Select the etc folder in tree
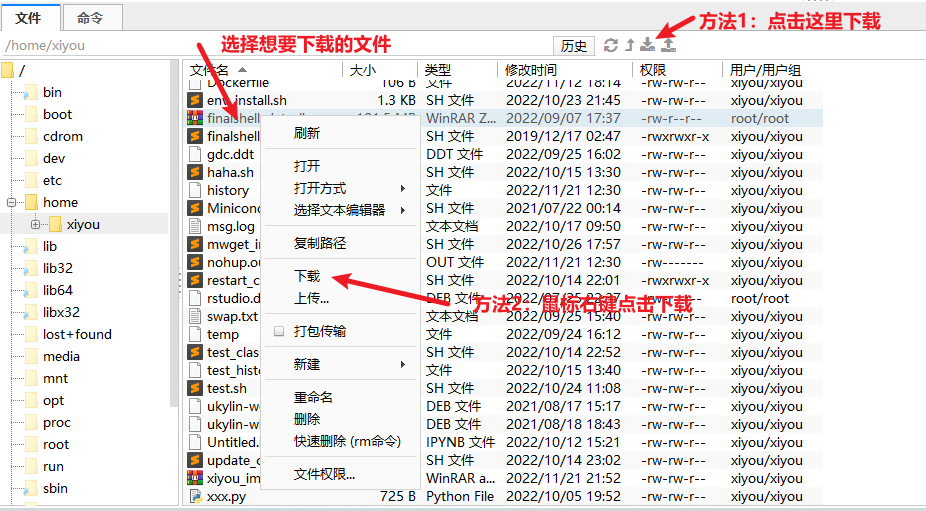The height and width of the screenshot is (511, 926). tap(52, 181)
